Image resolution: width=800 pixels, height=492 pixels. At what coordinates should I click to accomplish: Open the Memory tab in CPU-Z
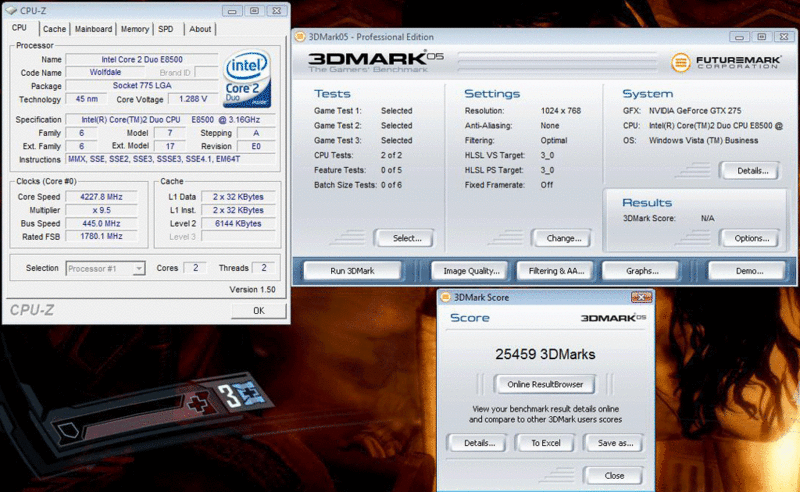pos(135,29)
